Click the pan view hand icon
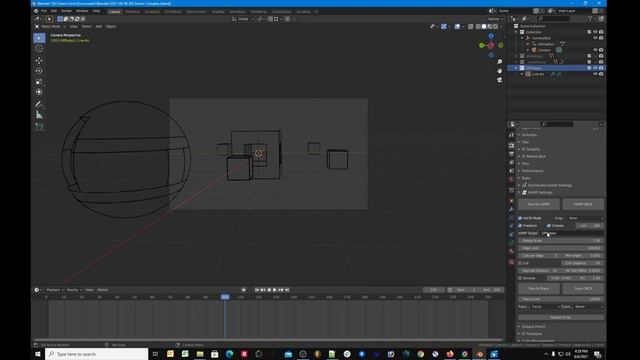The height and width of the screenshot is (360, 640). click(x=500, y=71)
